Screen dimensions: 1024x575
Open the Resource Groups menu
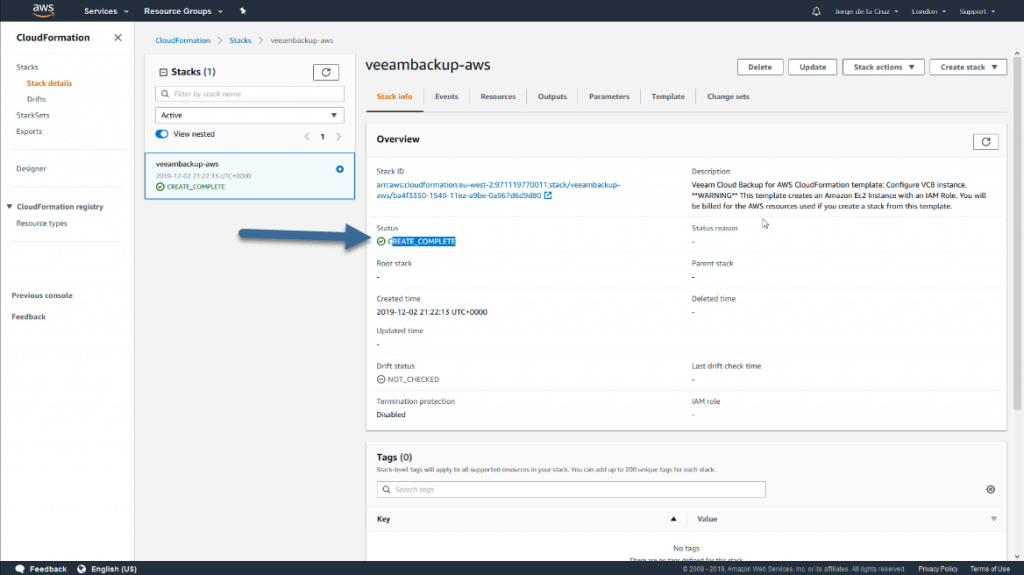183,11
